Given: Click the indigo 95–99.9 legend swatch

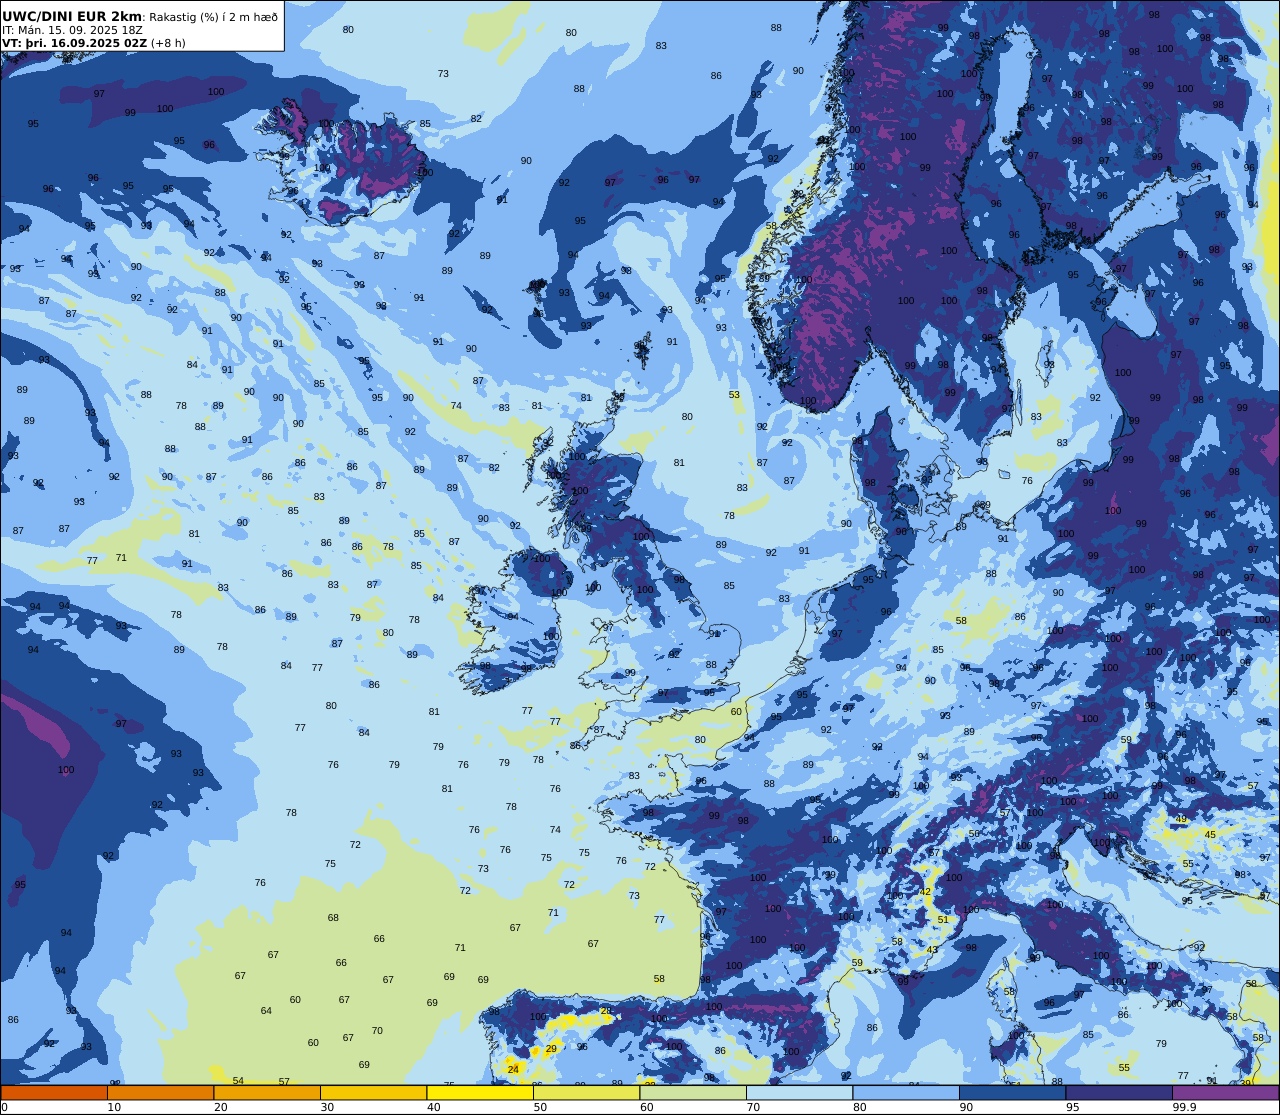Looking at the screenshot, I should (1119, 1092).
